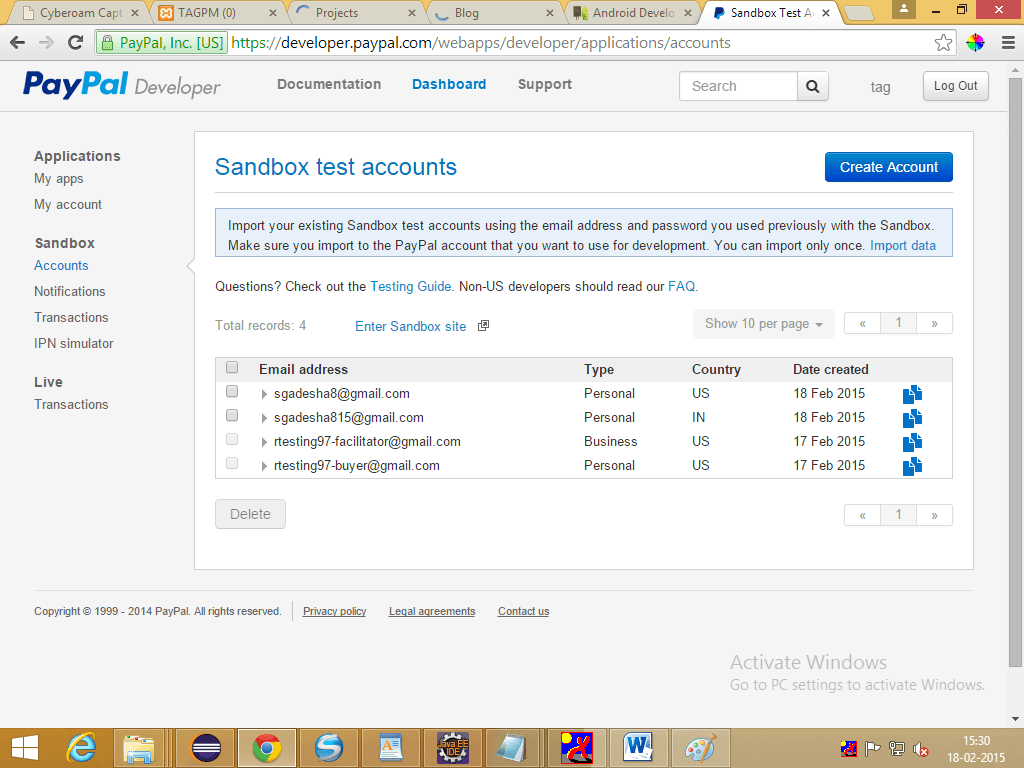Switch to the TAGPM (0) browser tab

tap(217, 13)
